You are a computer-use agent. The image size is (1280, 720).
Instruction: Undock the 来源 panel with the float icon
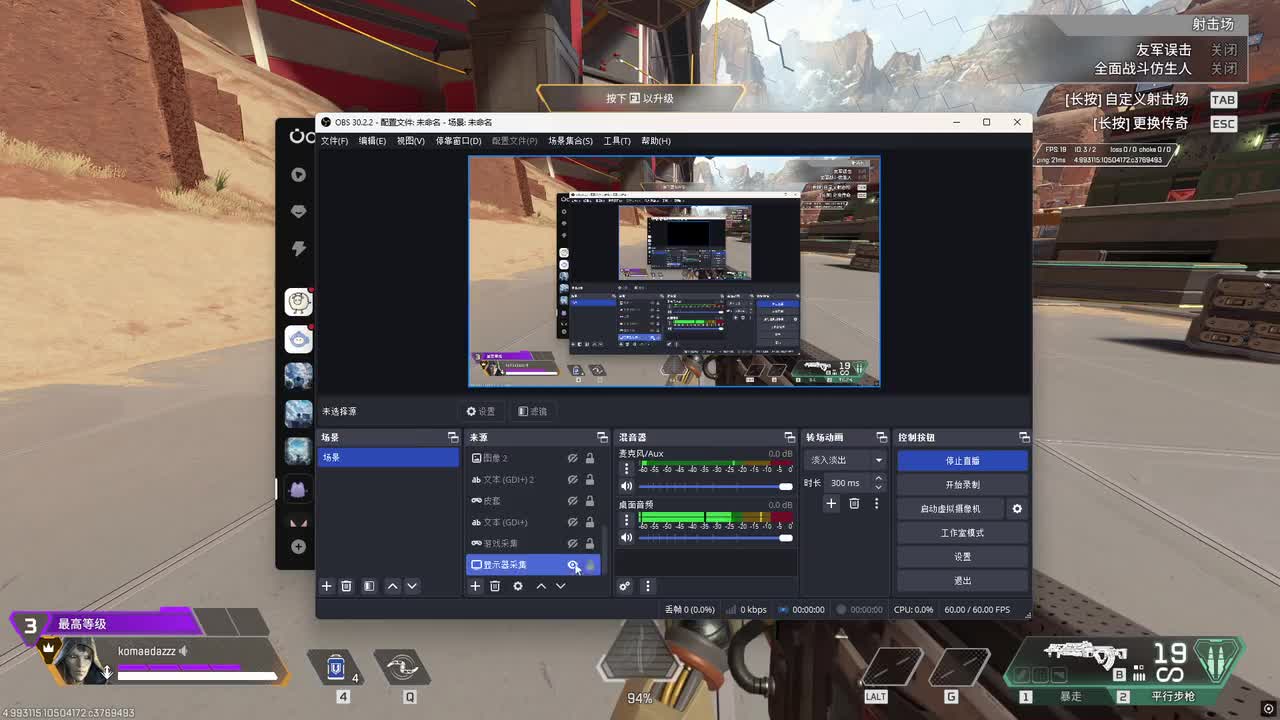coord(602,438)
